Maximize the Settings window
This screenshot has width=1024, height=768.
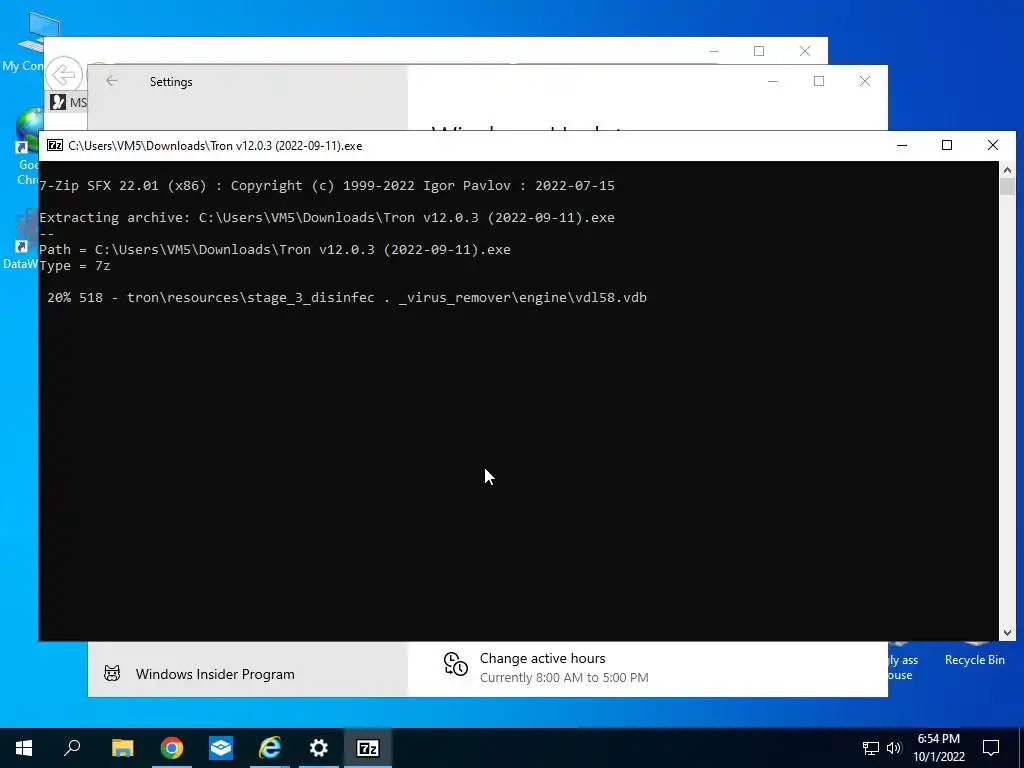click(819, 81)
